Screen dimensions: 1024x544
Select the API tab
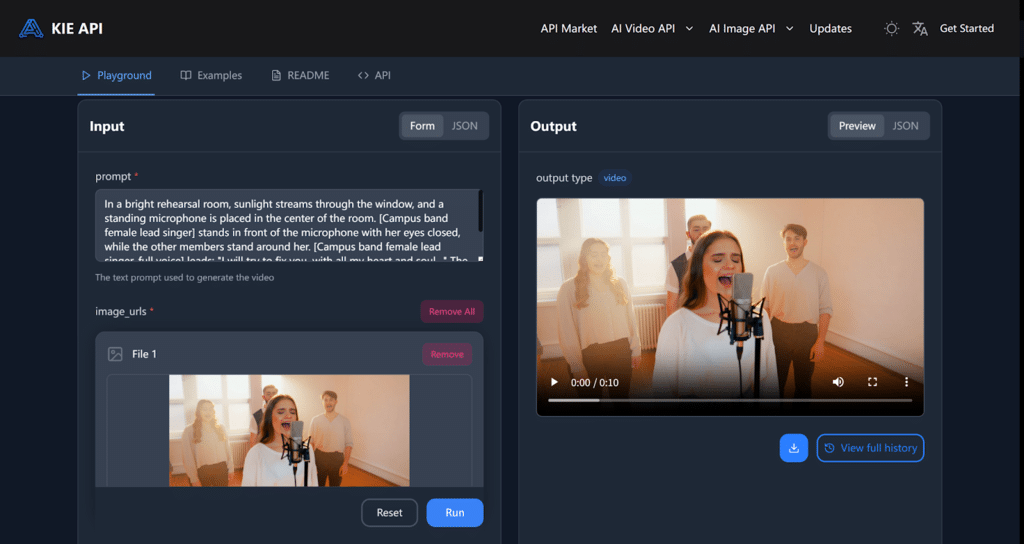(374, 75)
